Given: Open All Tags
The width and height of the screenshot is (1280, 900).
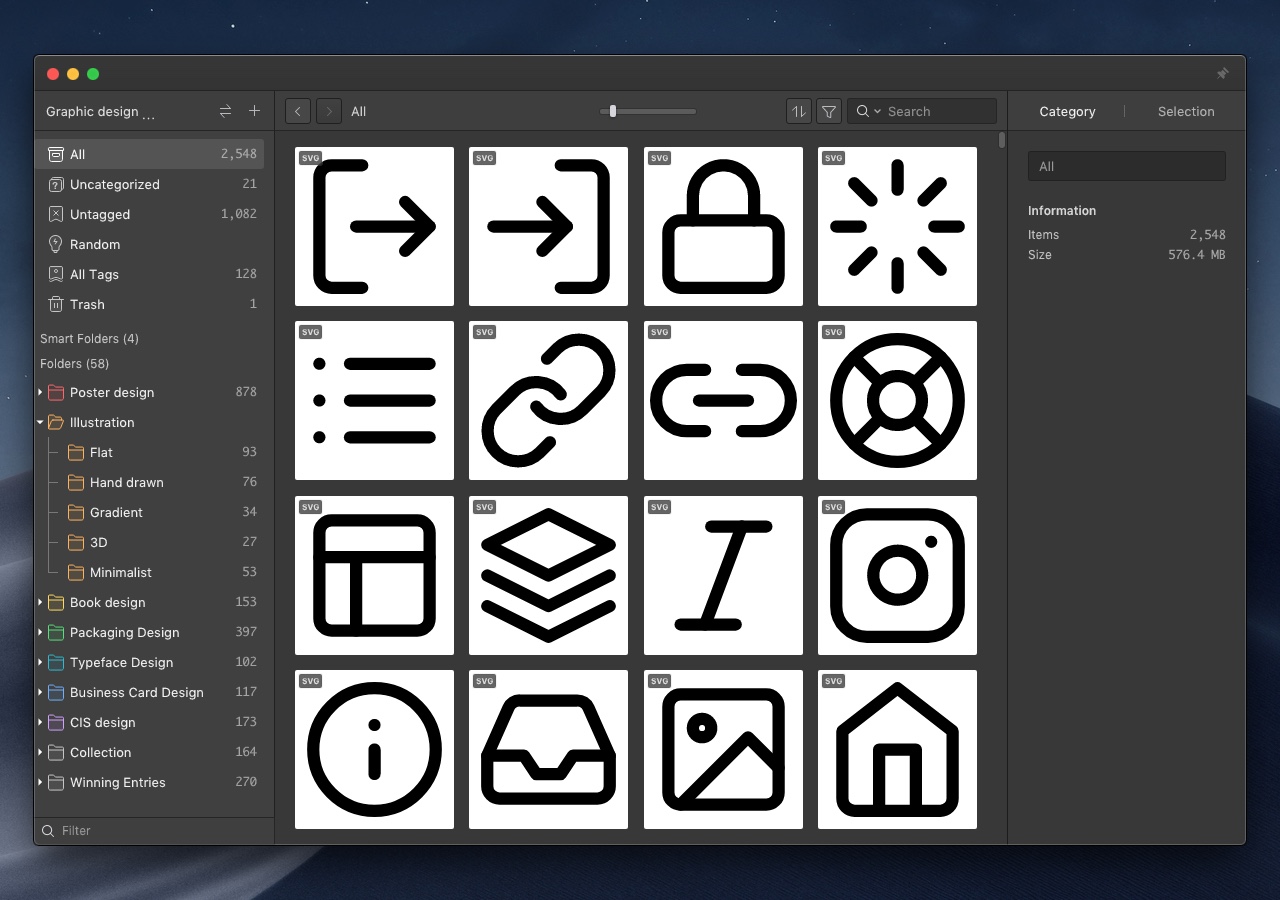Looking at the screenshot, I should pyautogui.click(x=151, y=274).
